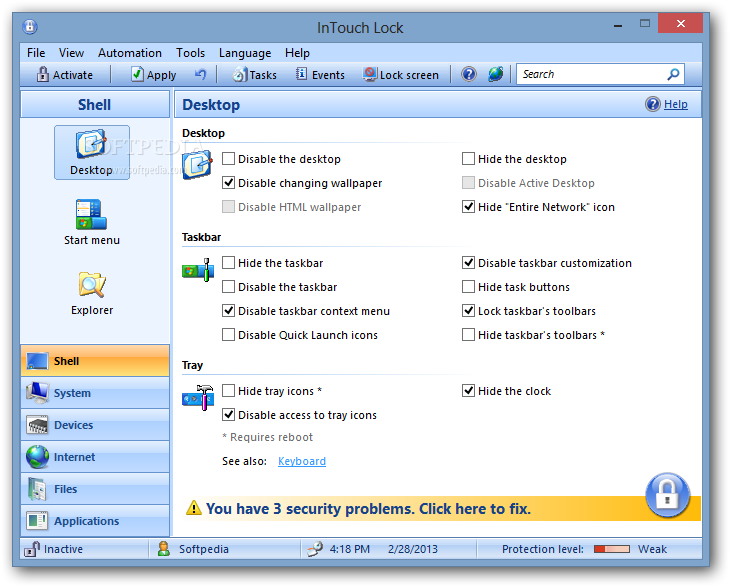Click the 4:18 PM time in status bar

(x=350, y=549)
